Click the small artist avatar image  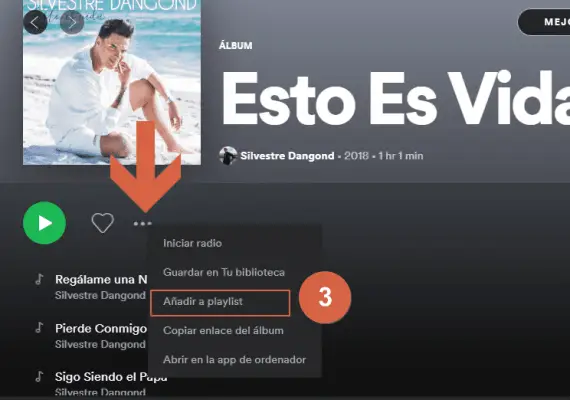(x=228, y=156)
